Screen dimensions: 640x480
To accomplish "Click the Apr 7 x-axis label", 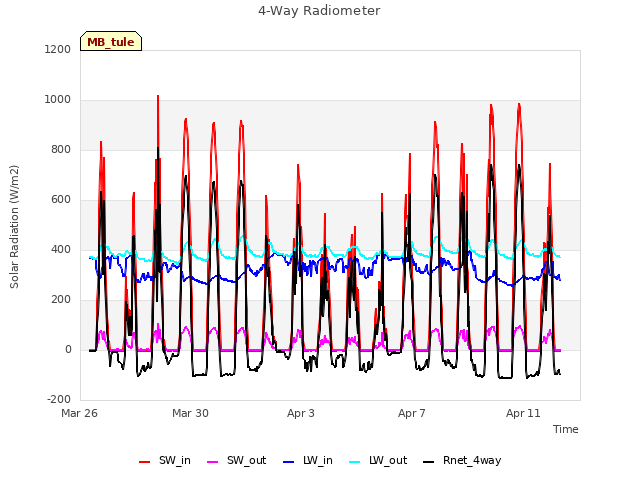I will [x=412, y=413].
